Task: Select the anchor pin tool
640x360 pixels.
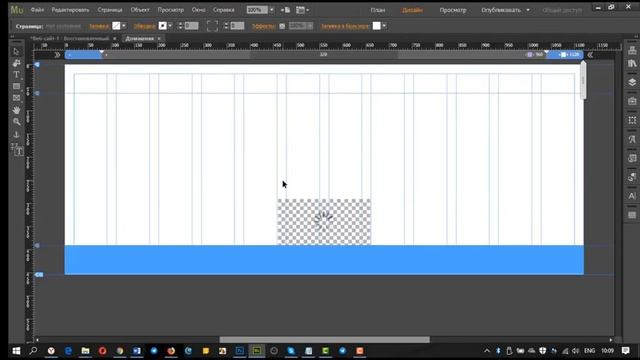Action: 16,134
